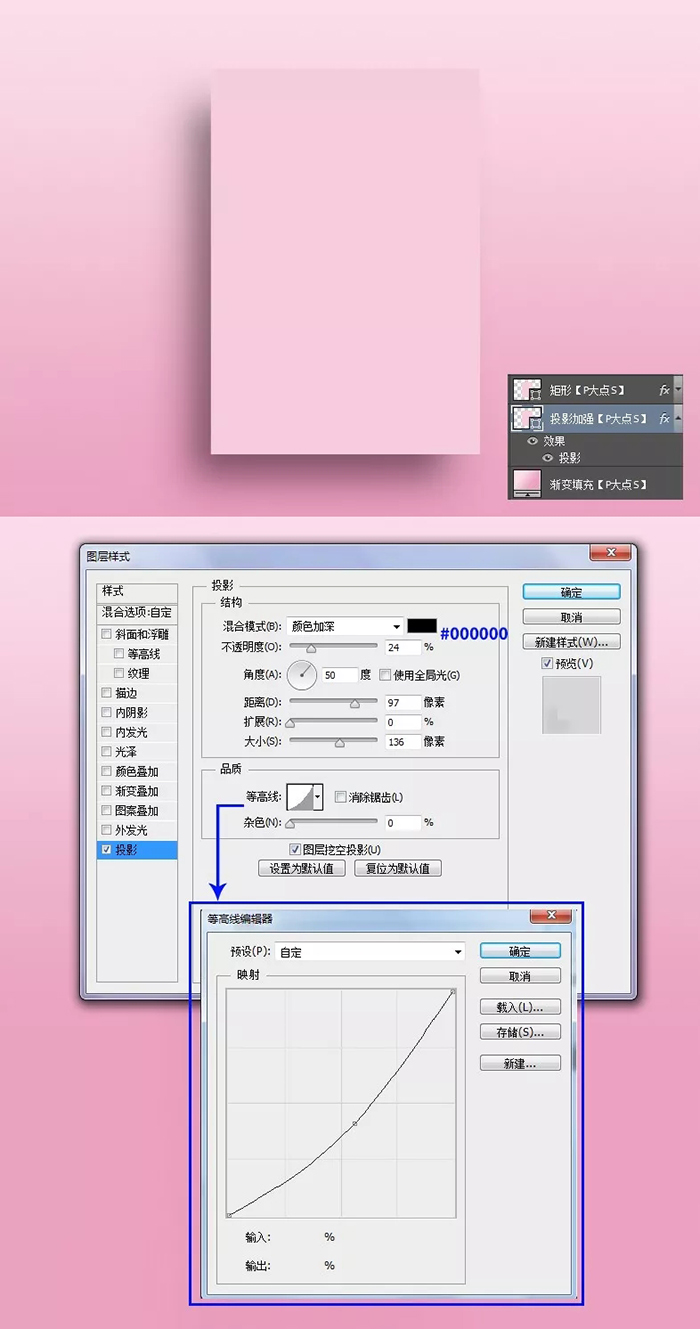The height and width of the screenshot is (1329, 700).
Task: Open the 等高线 contour picker arrow
Action: tap(319, 797)
